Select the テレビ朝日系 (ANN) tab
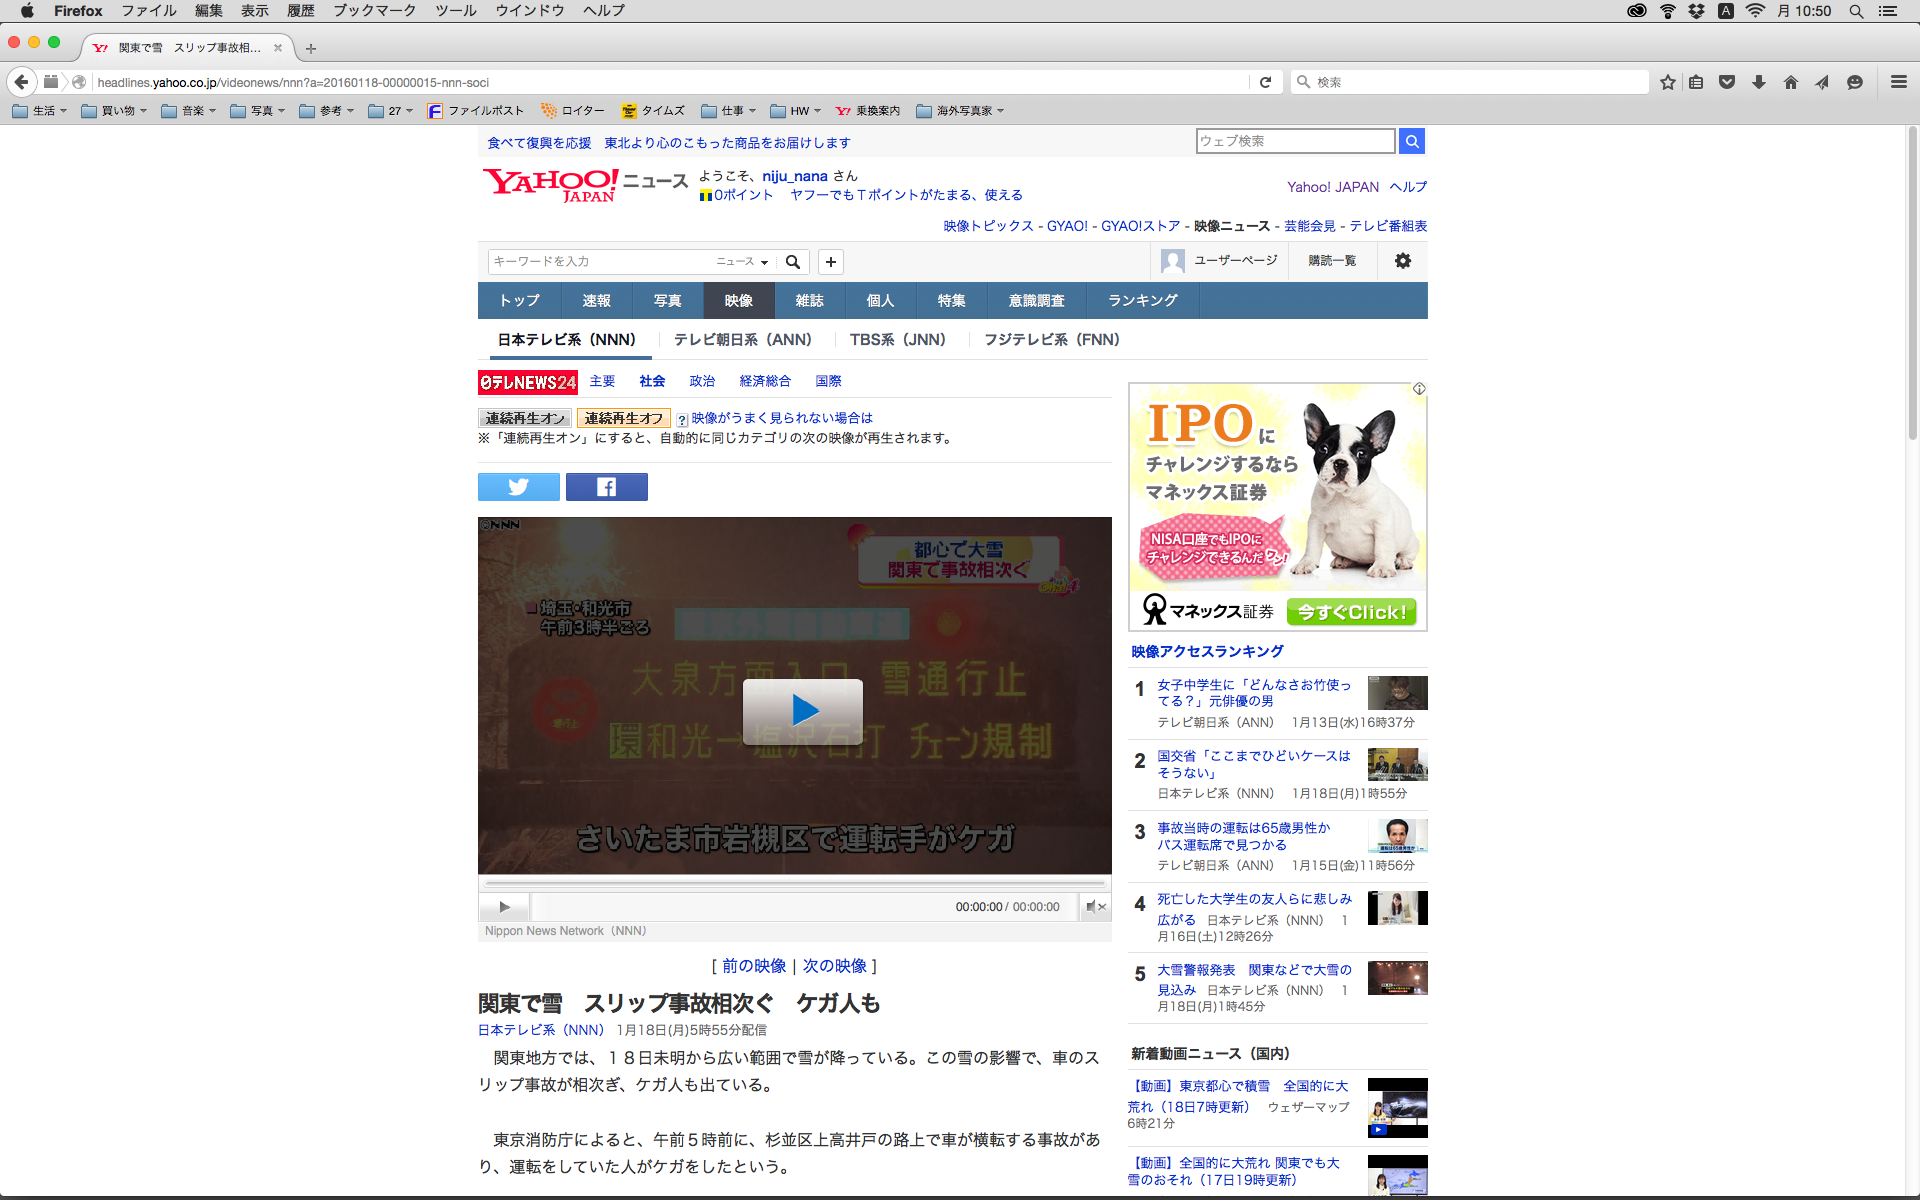Image resolution: width=1920 pixels, height=1200 pixels. pos(742,340)
